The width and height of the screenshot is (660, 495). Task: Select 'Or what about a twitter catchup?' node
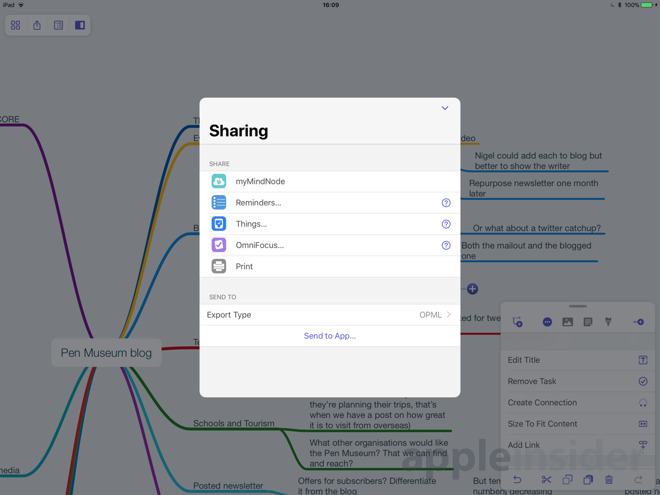click(537, 228)
